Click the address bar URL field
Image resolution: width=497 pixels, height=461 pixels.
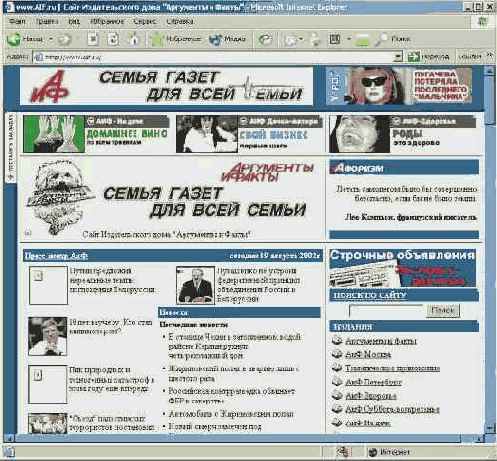click(218, 57)
